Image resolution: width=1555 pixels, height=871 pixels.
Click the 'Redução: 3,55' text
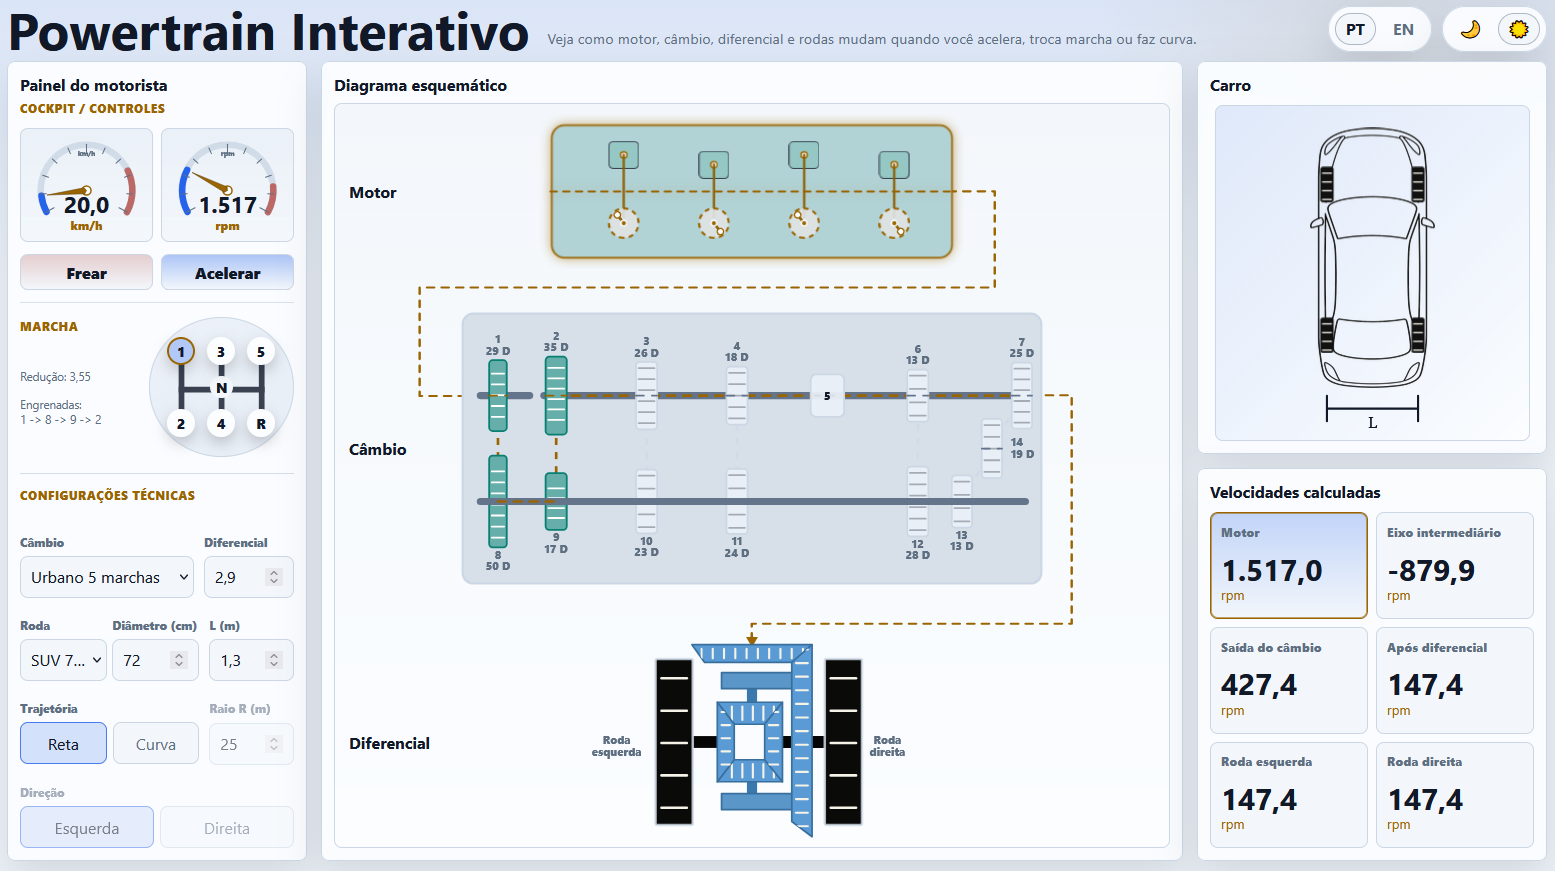[x=55, y=377]
